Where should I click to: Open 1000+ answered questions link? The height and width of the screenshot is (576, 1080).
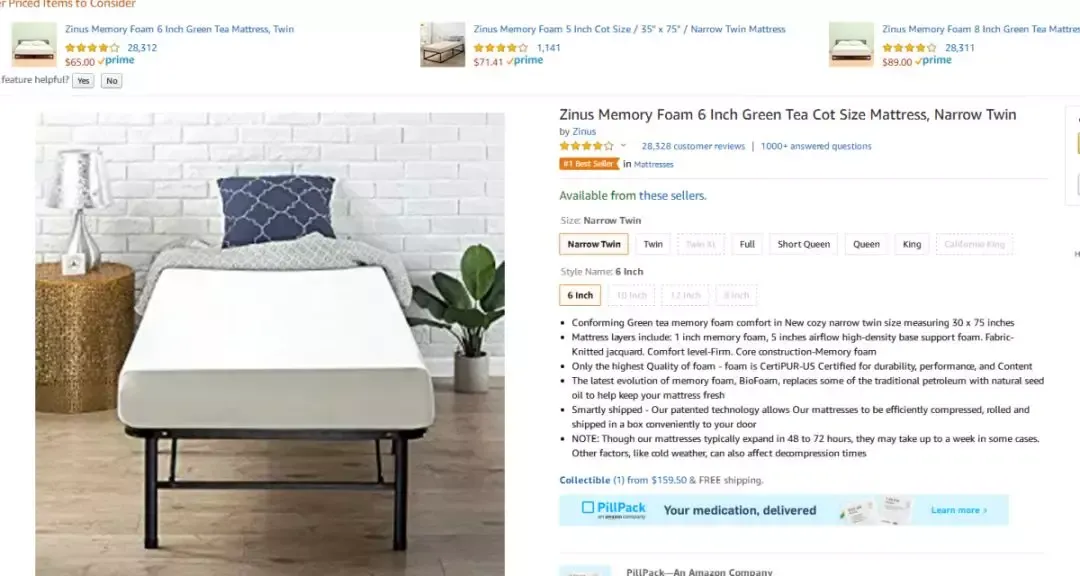816,146
